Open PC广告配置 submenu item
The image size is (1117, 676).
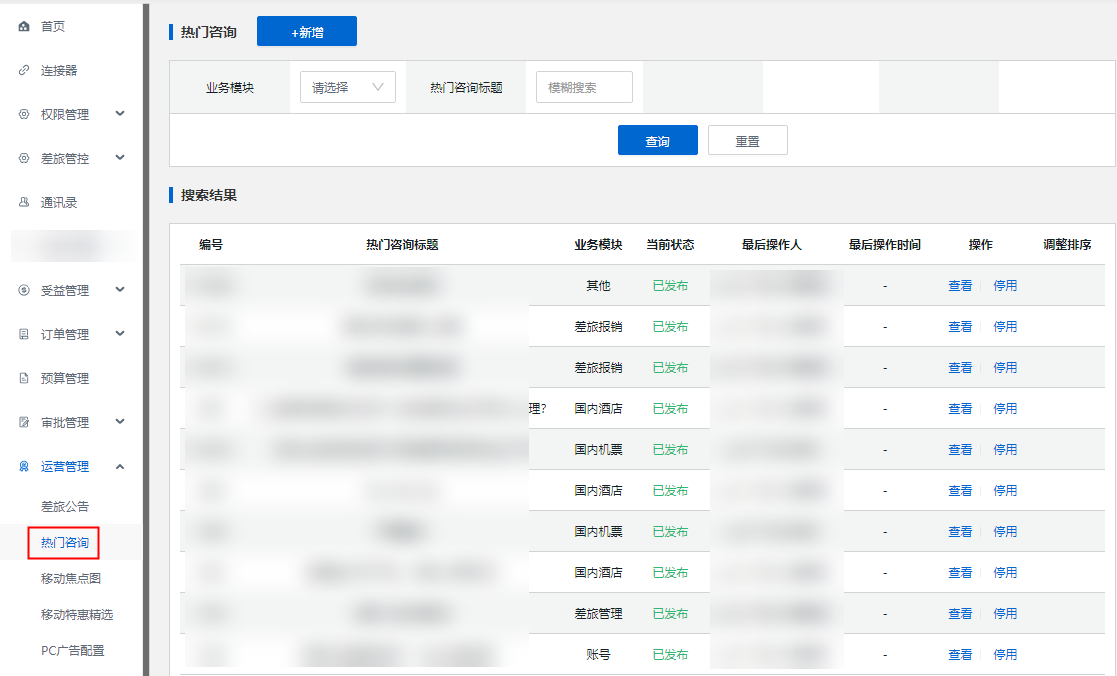pyautogui.click(x=73, y=650)
